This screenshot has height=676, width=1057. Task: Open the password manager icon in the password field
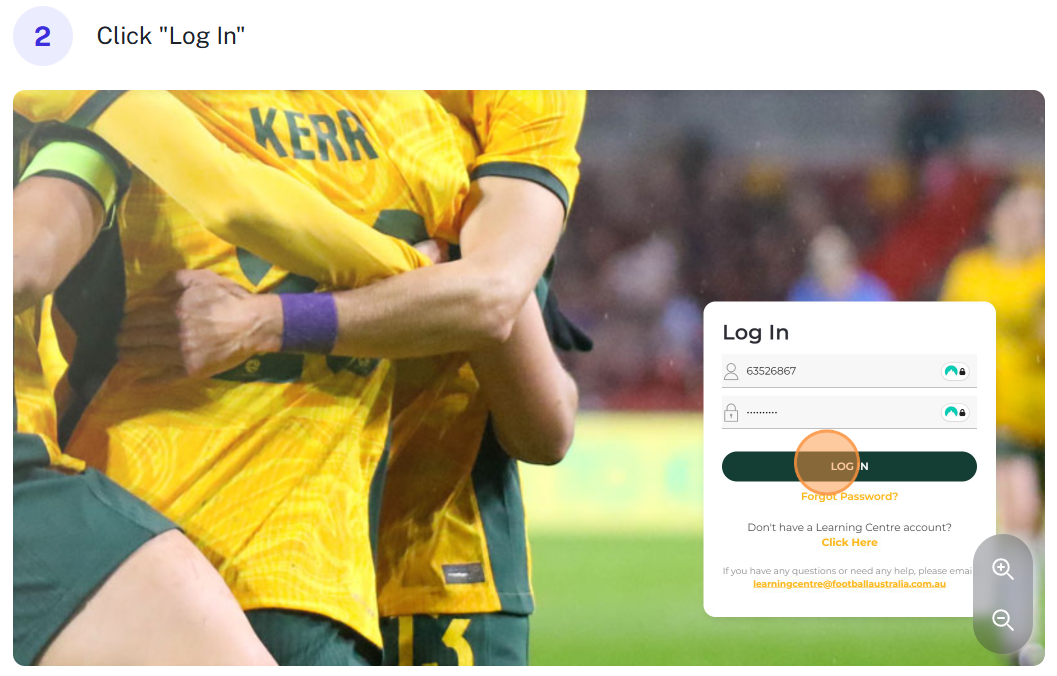pyautogui.click(x=955, y=412)
